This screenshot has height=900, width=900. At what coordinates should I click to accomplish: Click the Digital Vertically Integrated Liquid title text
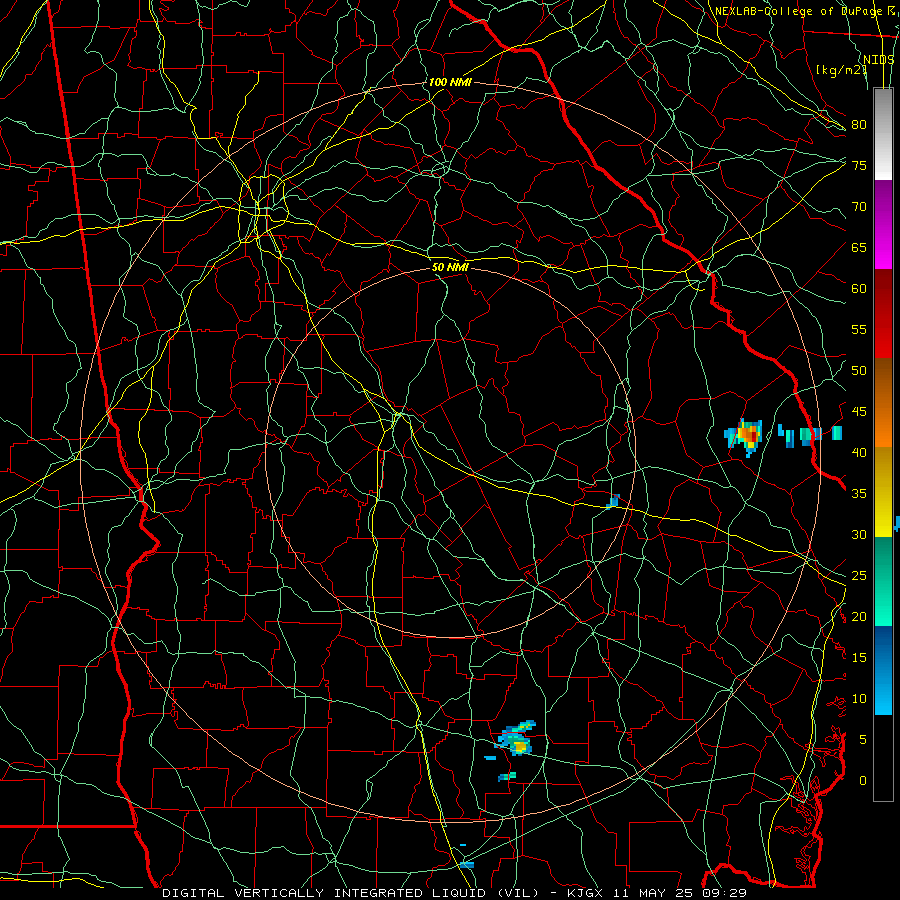coord(350,893)
